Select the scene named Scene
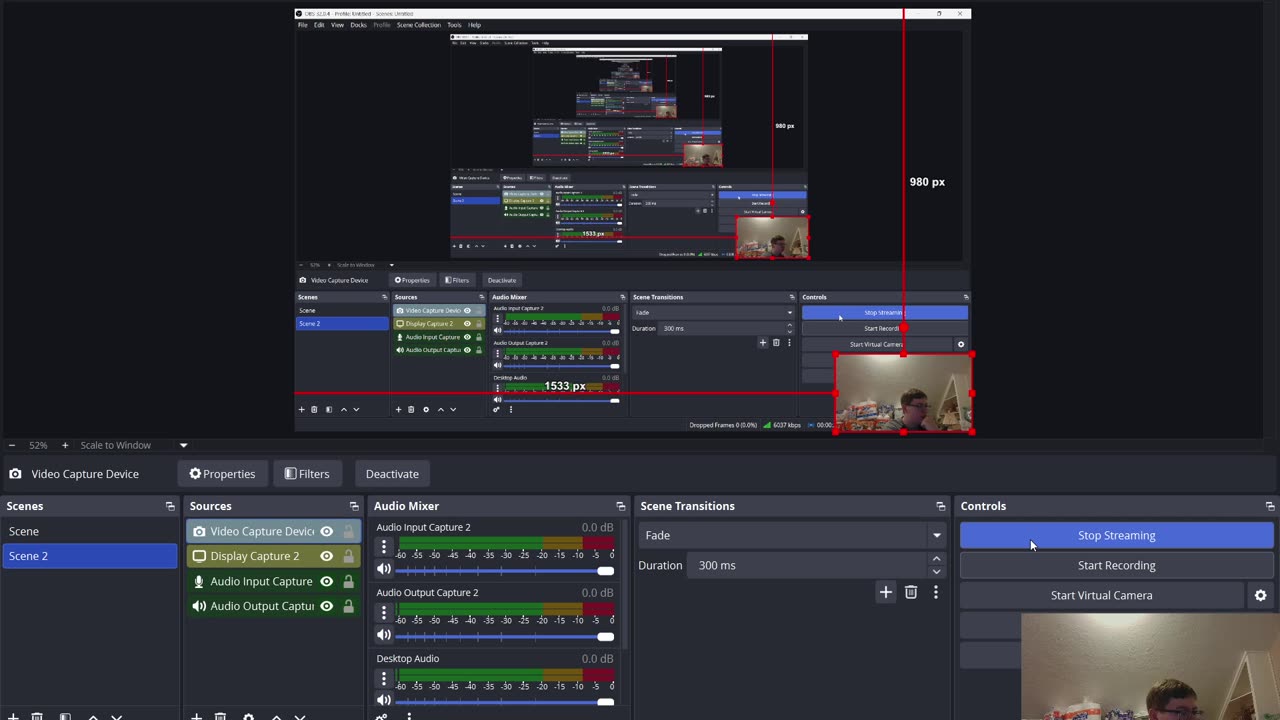The width and height of the screenshot is (1280, 720). 90,531
